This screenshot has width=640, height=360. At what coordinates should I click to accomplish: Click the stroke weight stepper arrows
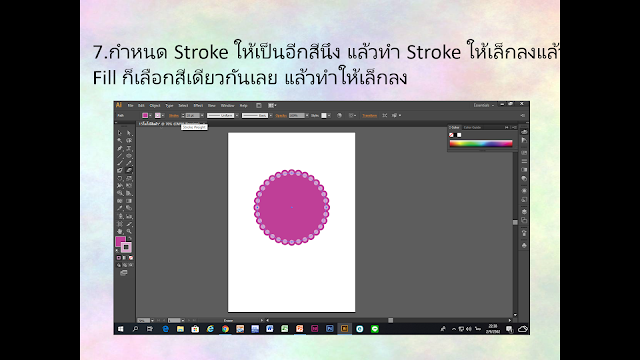click(x=183, y=116)
